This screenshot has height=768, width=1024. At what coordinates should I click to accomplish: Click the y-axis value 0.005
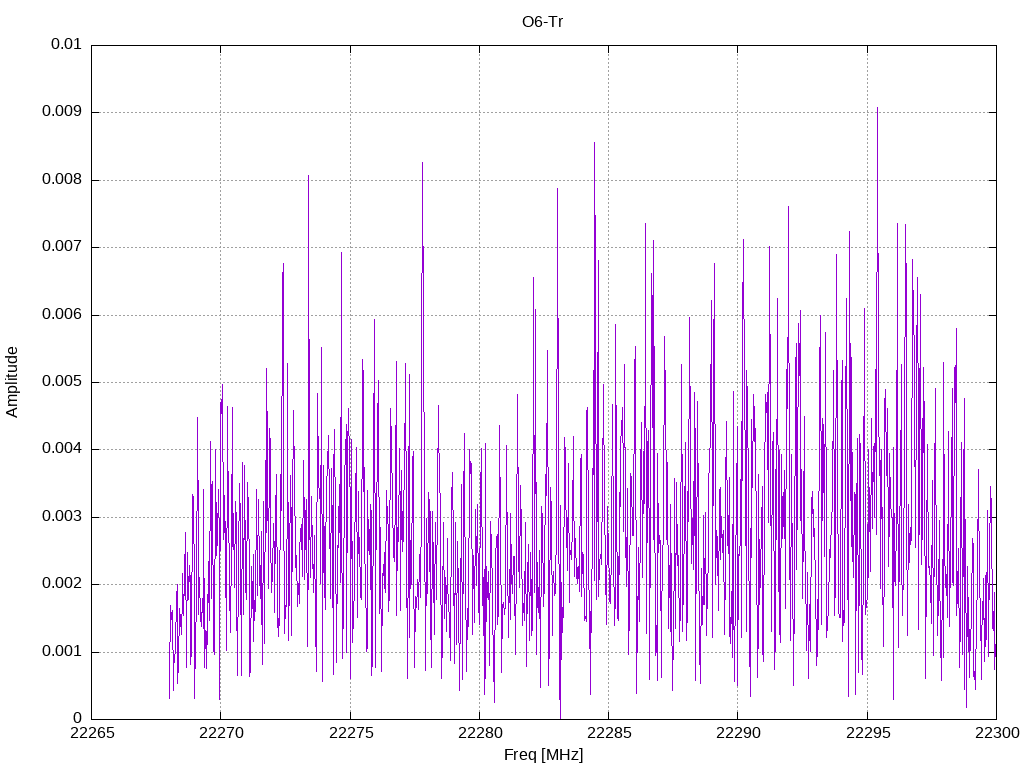tap(62, 381)
